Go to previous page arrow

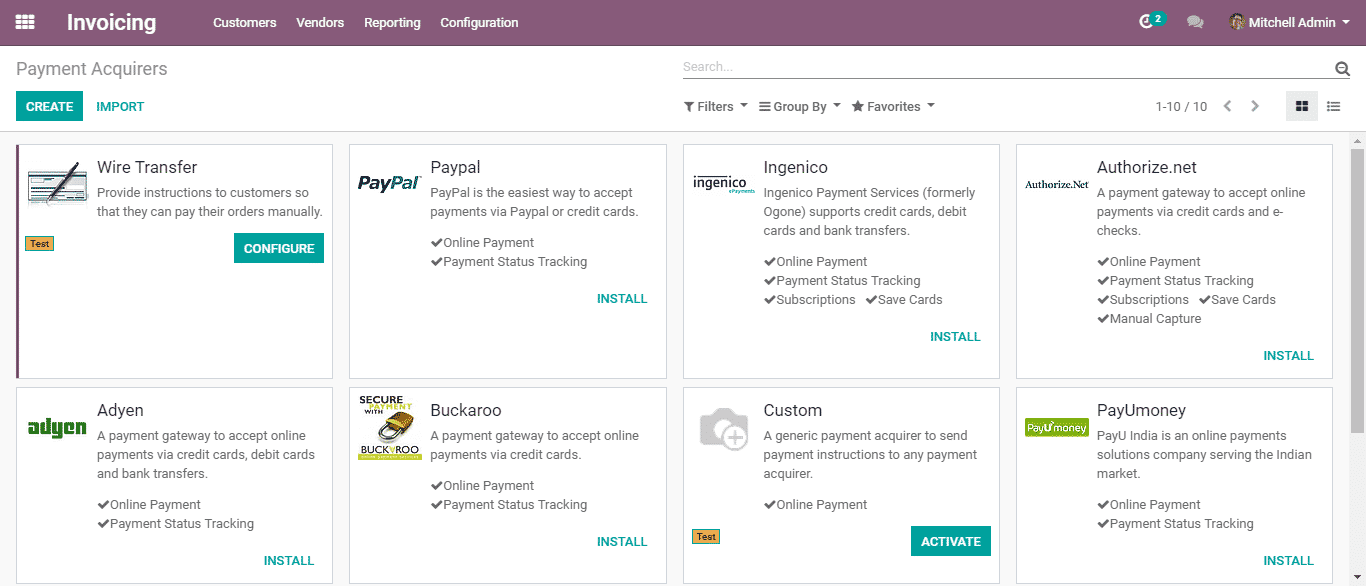(1227, 106)
